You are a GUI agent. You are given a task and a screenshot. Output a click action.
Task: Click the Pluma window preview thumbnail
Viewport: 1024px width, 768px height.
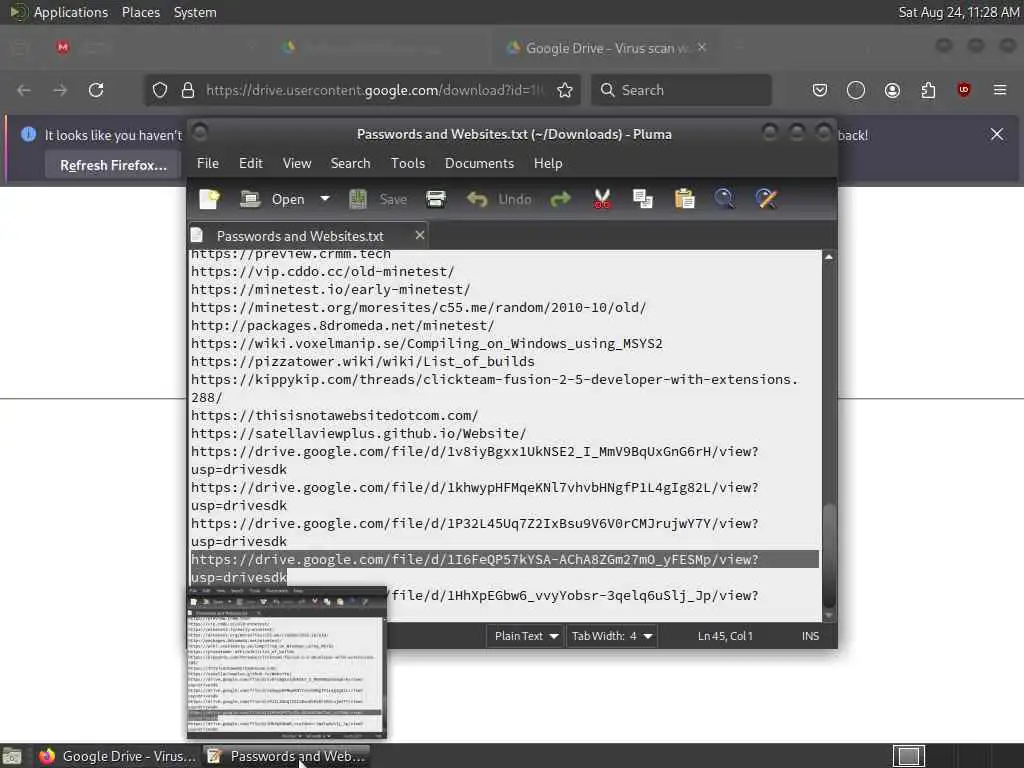point(286,662)
